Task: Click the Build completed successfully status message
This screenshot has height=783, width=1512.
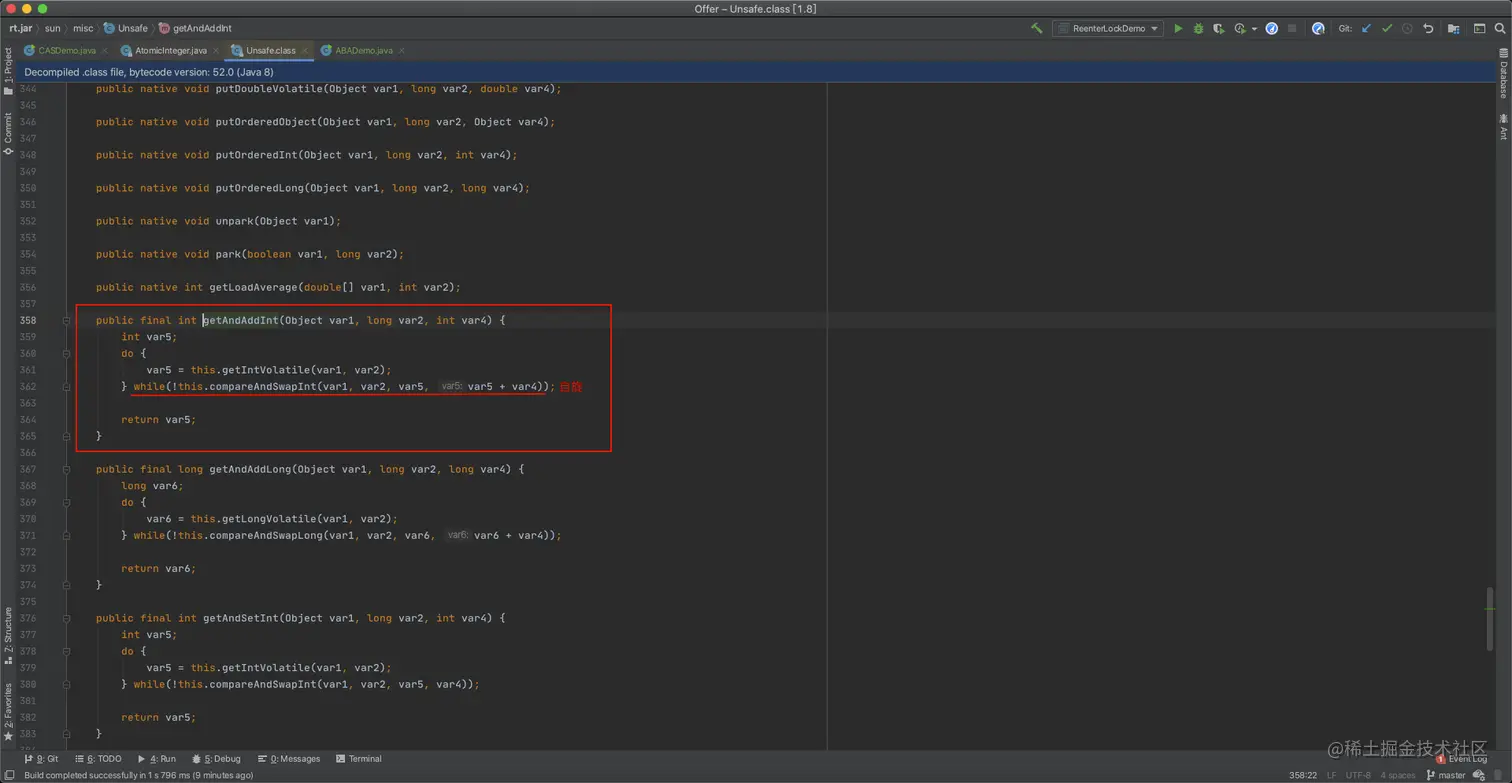Action: [x=138, y=775]
